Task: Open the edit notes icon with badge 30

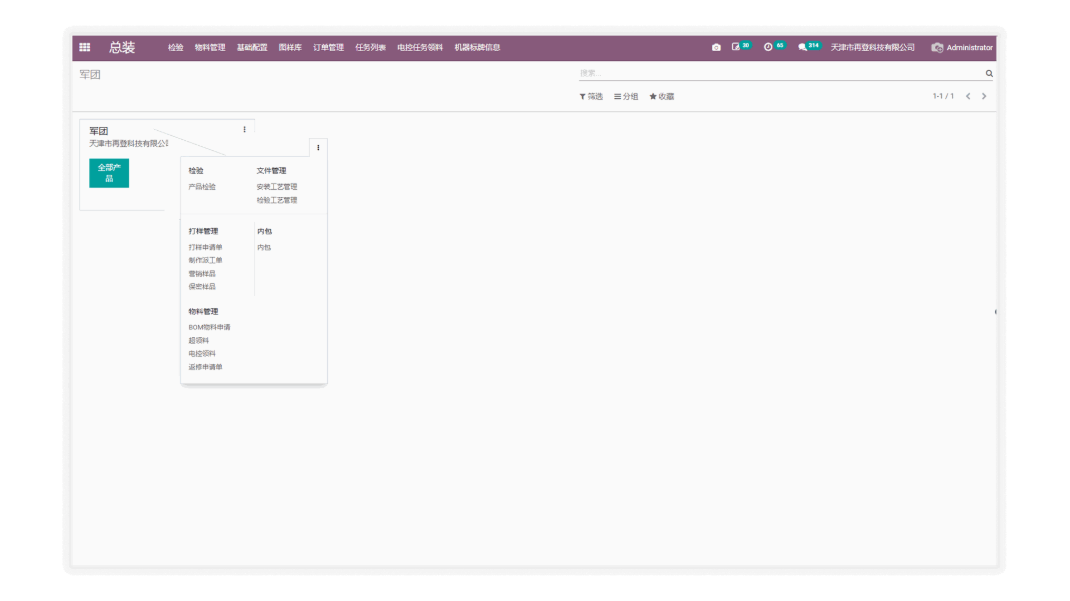Action: pyautogui.click(x=737, y=47)
